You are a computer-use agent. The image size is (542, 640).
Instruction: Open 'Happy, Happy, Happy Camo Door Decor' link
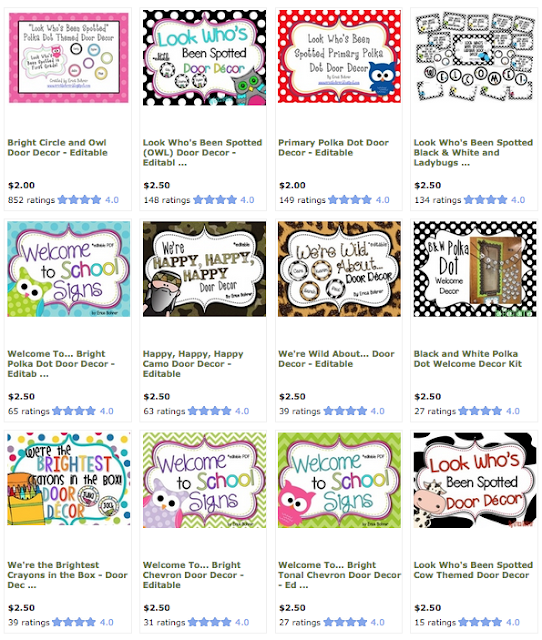[193, 364]
